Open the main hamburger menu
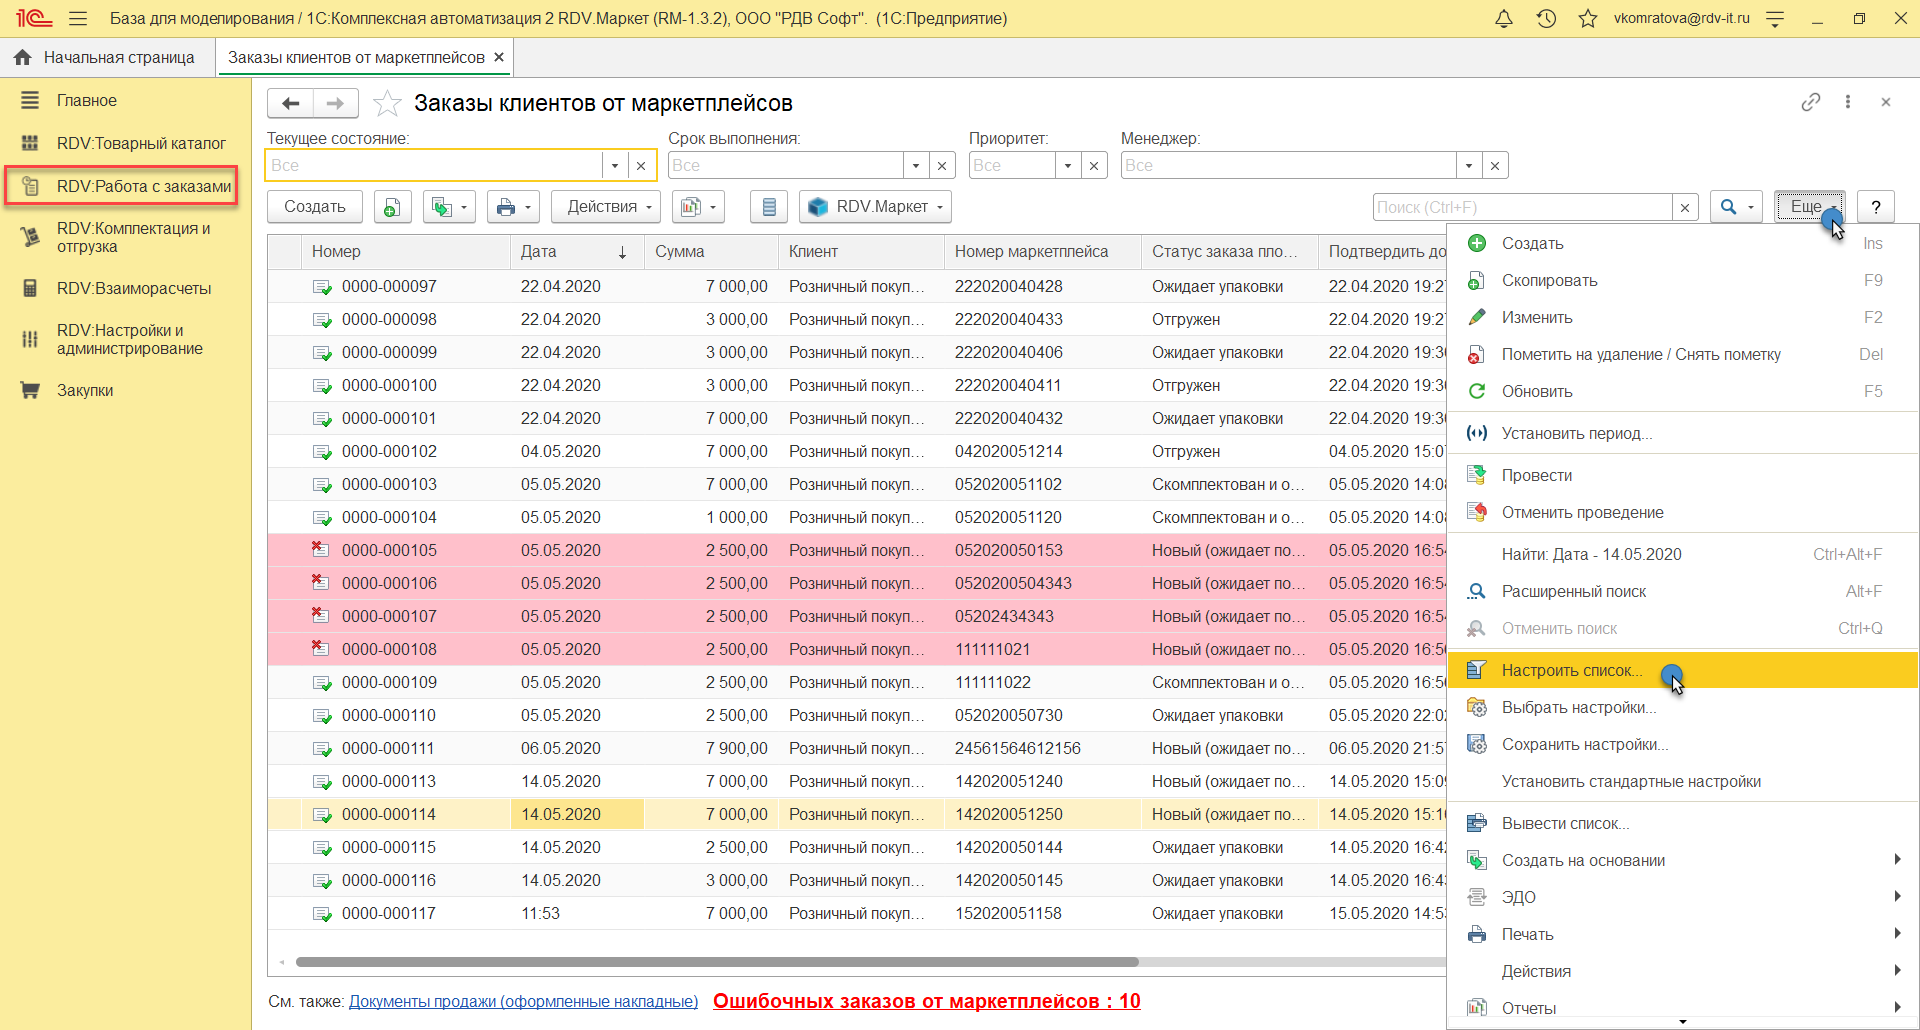The height and width of the screenshot is (1030, 1920). [x=78, y=19]
